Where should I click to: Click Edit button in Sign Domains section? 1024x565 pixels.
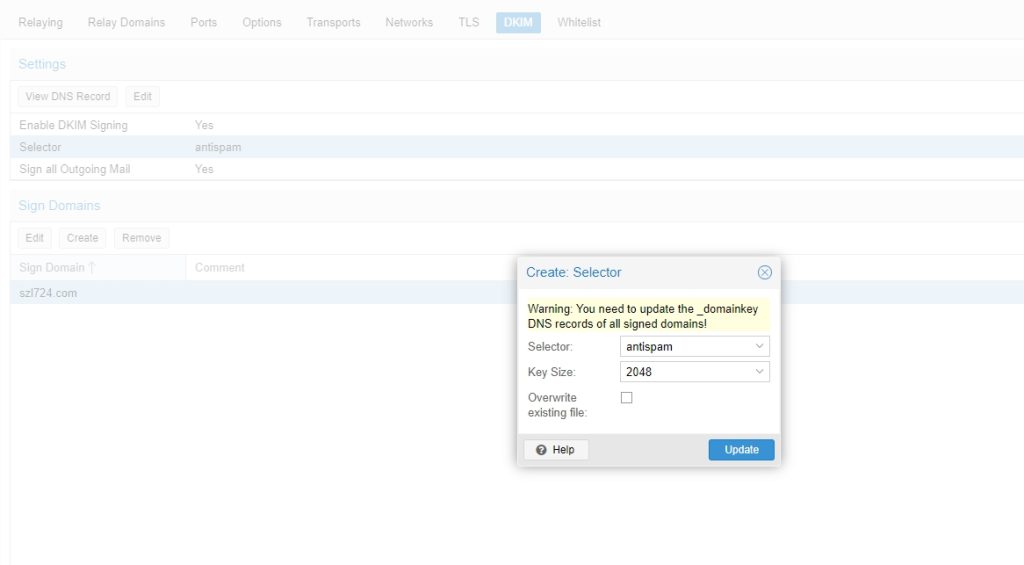[35, 238]
